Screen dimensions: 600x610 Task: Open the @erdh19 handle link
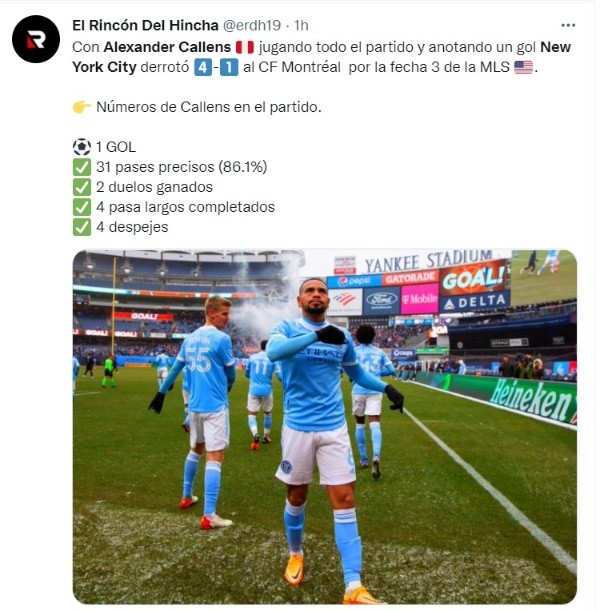coord(252,25)
